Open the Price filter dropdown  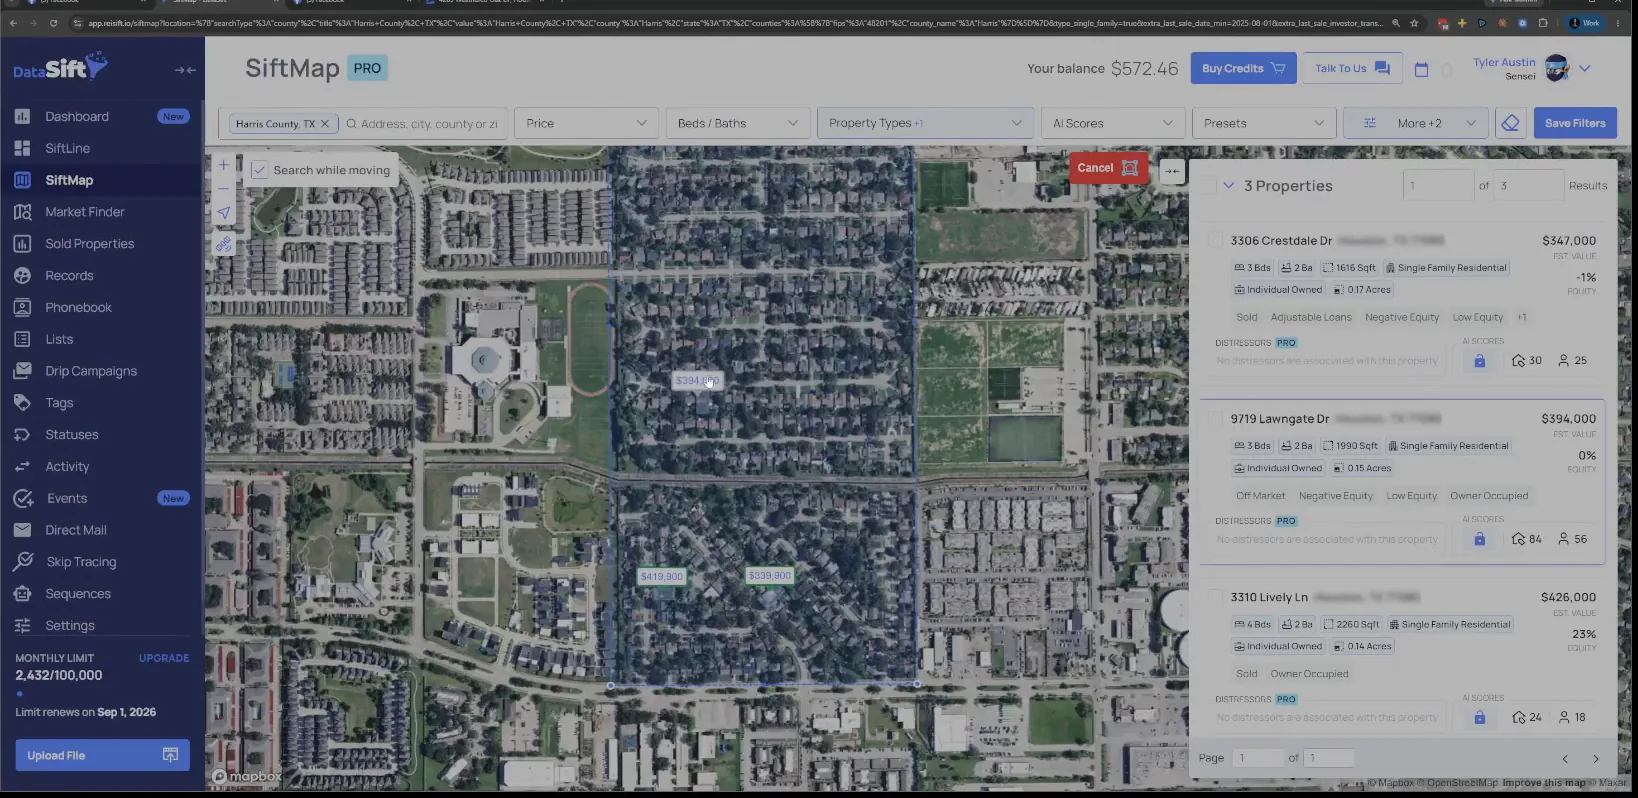[586, 123]
